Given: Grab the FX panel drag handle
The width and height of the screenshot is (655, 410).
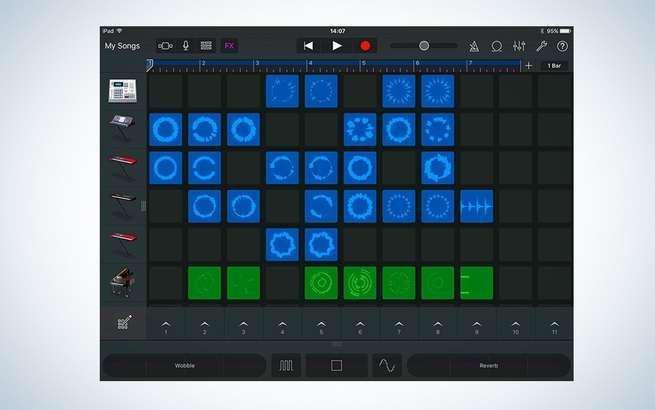Looking at the screenshot, I should coord(337,345).
